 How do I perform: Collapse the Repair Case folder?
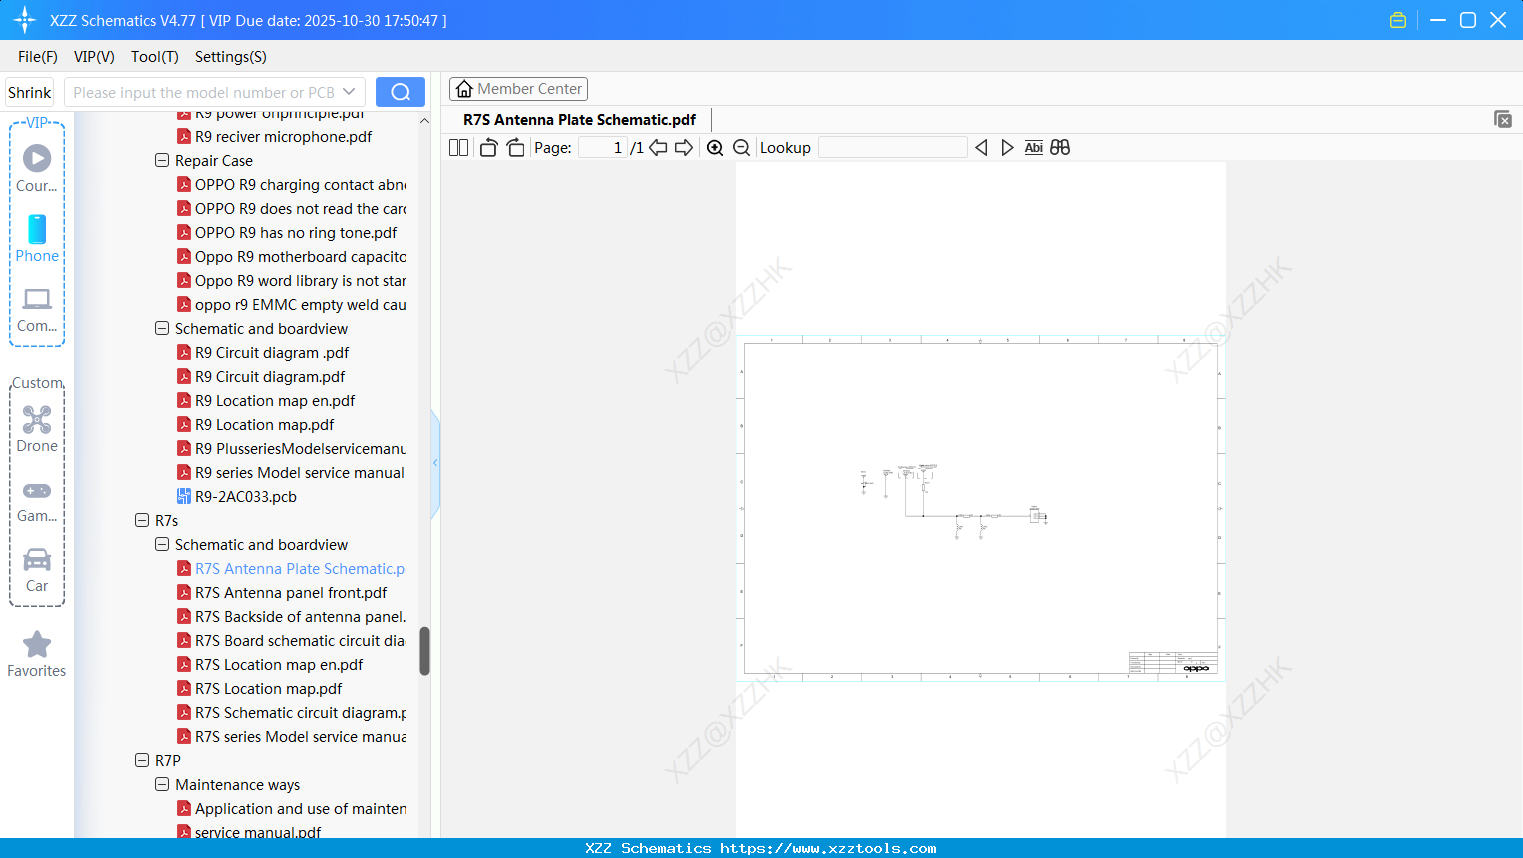[162, 160]
